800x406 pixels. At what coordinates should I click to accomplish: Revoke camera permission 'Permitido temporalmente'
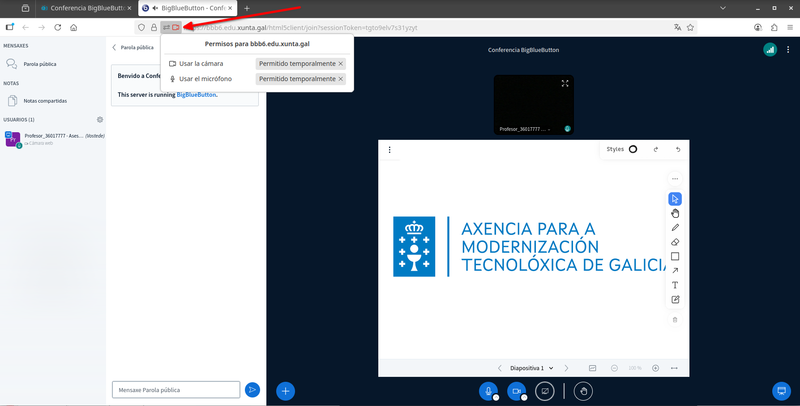click(x=340, y=63)
